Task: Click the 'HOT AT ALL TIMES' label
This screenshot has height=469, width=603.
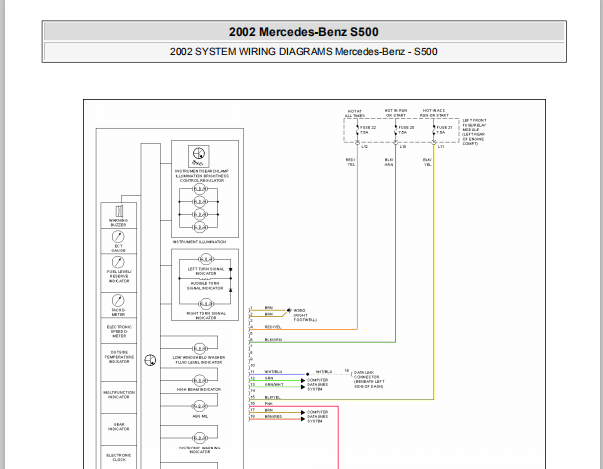Action: [x=355, y=113]
